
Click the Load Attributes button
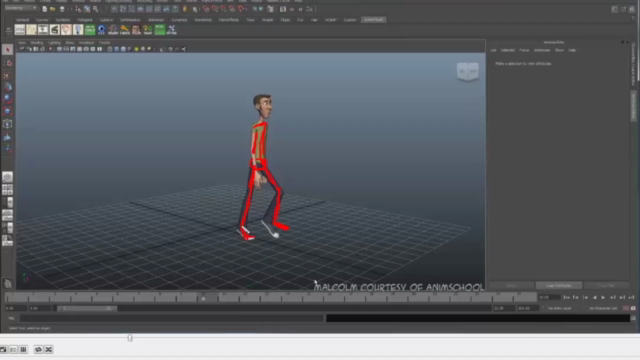(558, 286)
